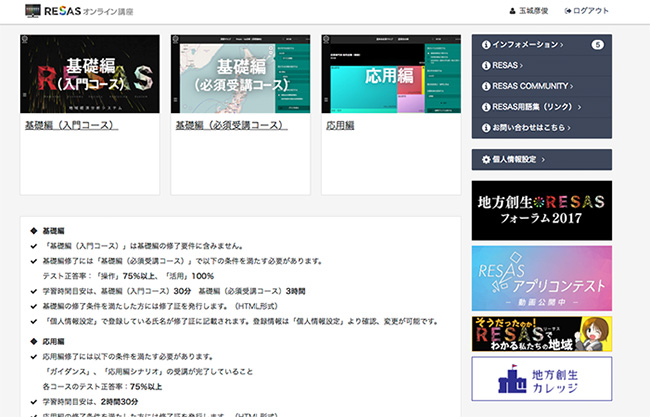Open the 基礎編（入門コース）thumbnail image
Image resolution: width=650 pixels, height=417 pixels.
(90, 74)
